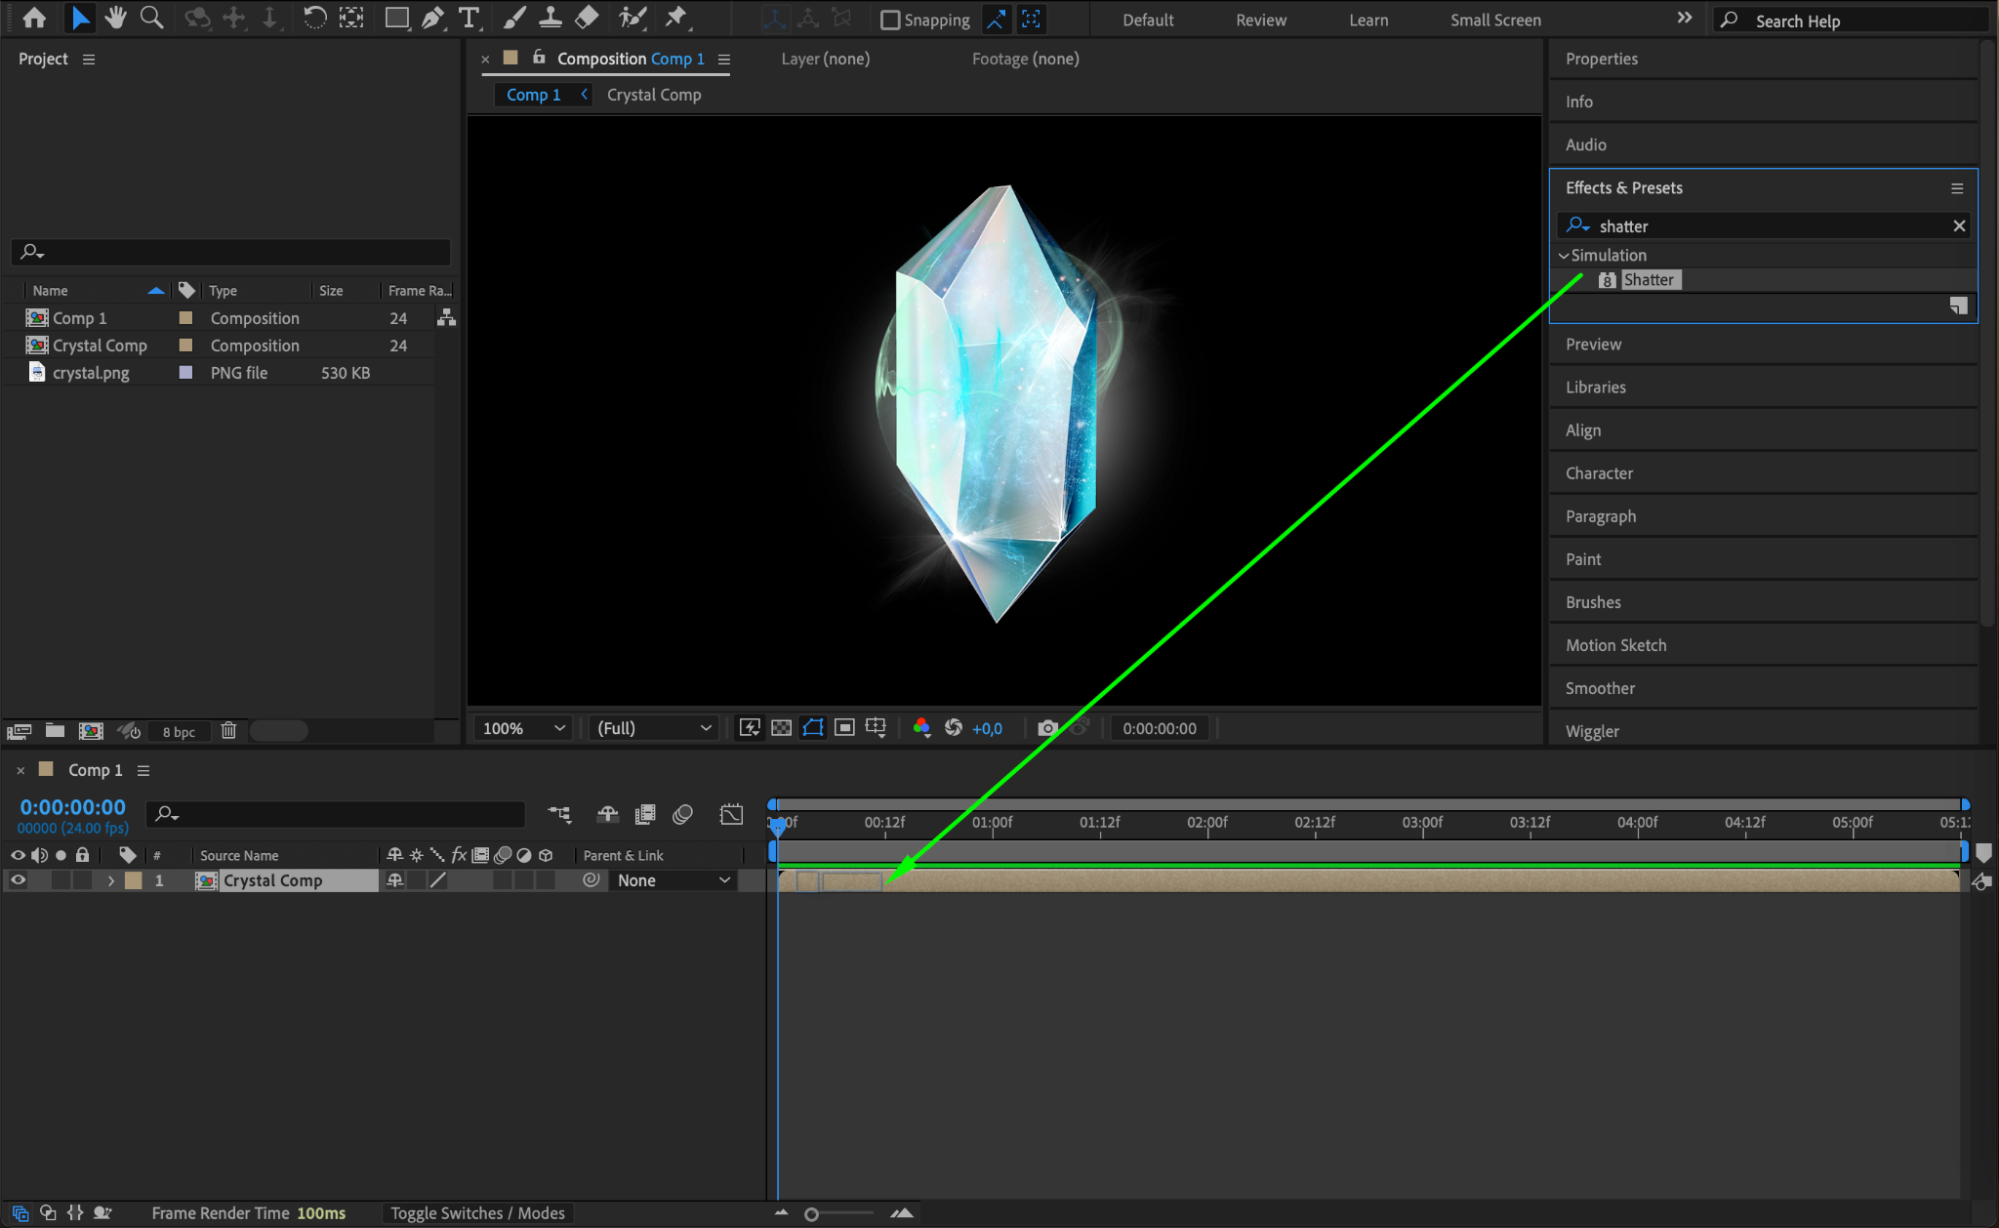Viewport: 1999px width, 1228px height.
Task: Click the Rotation tool icon
Action: 314,17
